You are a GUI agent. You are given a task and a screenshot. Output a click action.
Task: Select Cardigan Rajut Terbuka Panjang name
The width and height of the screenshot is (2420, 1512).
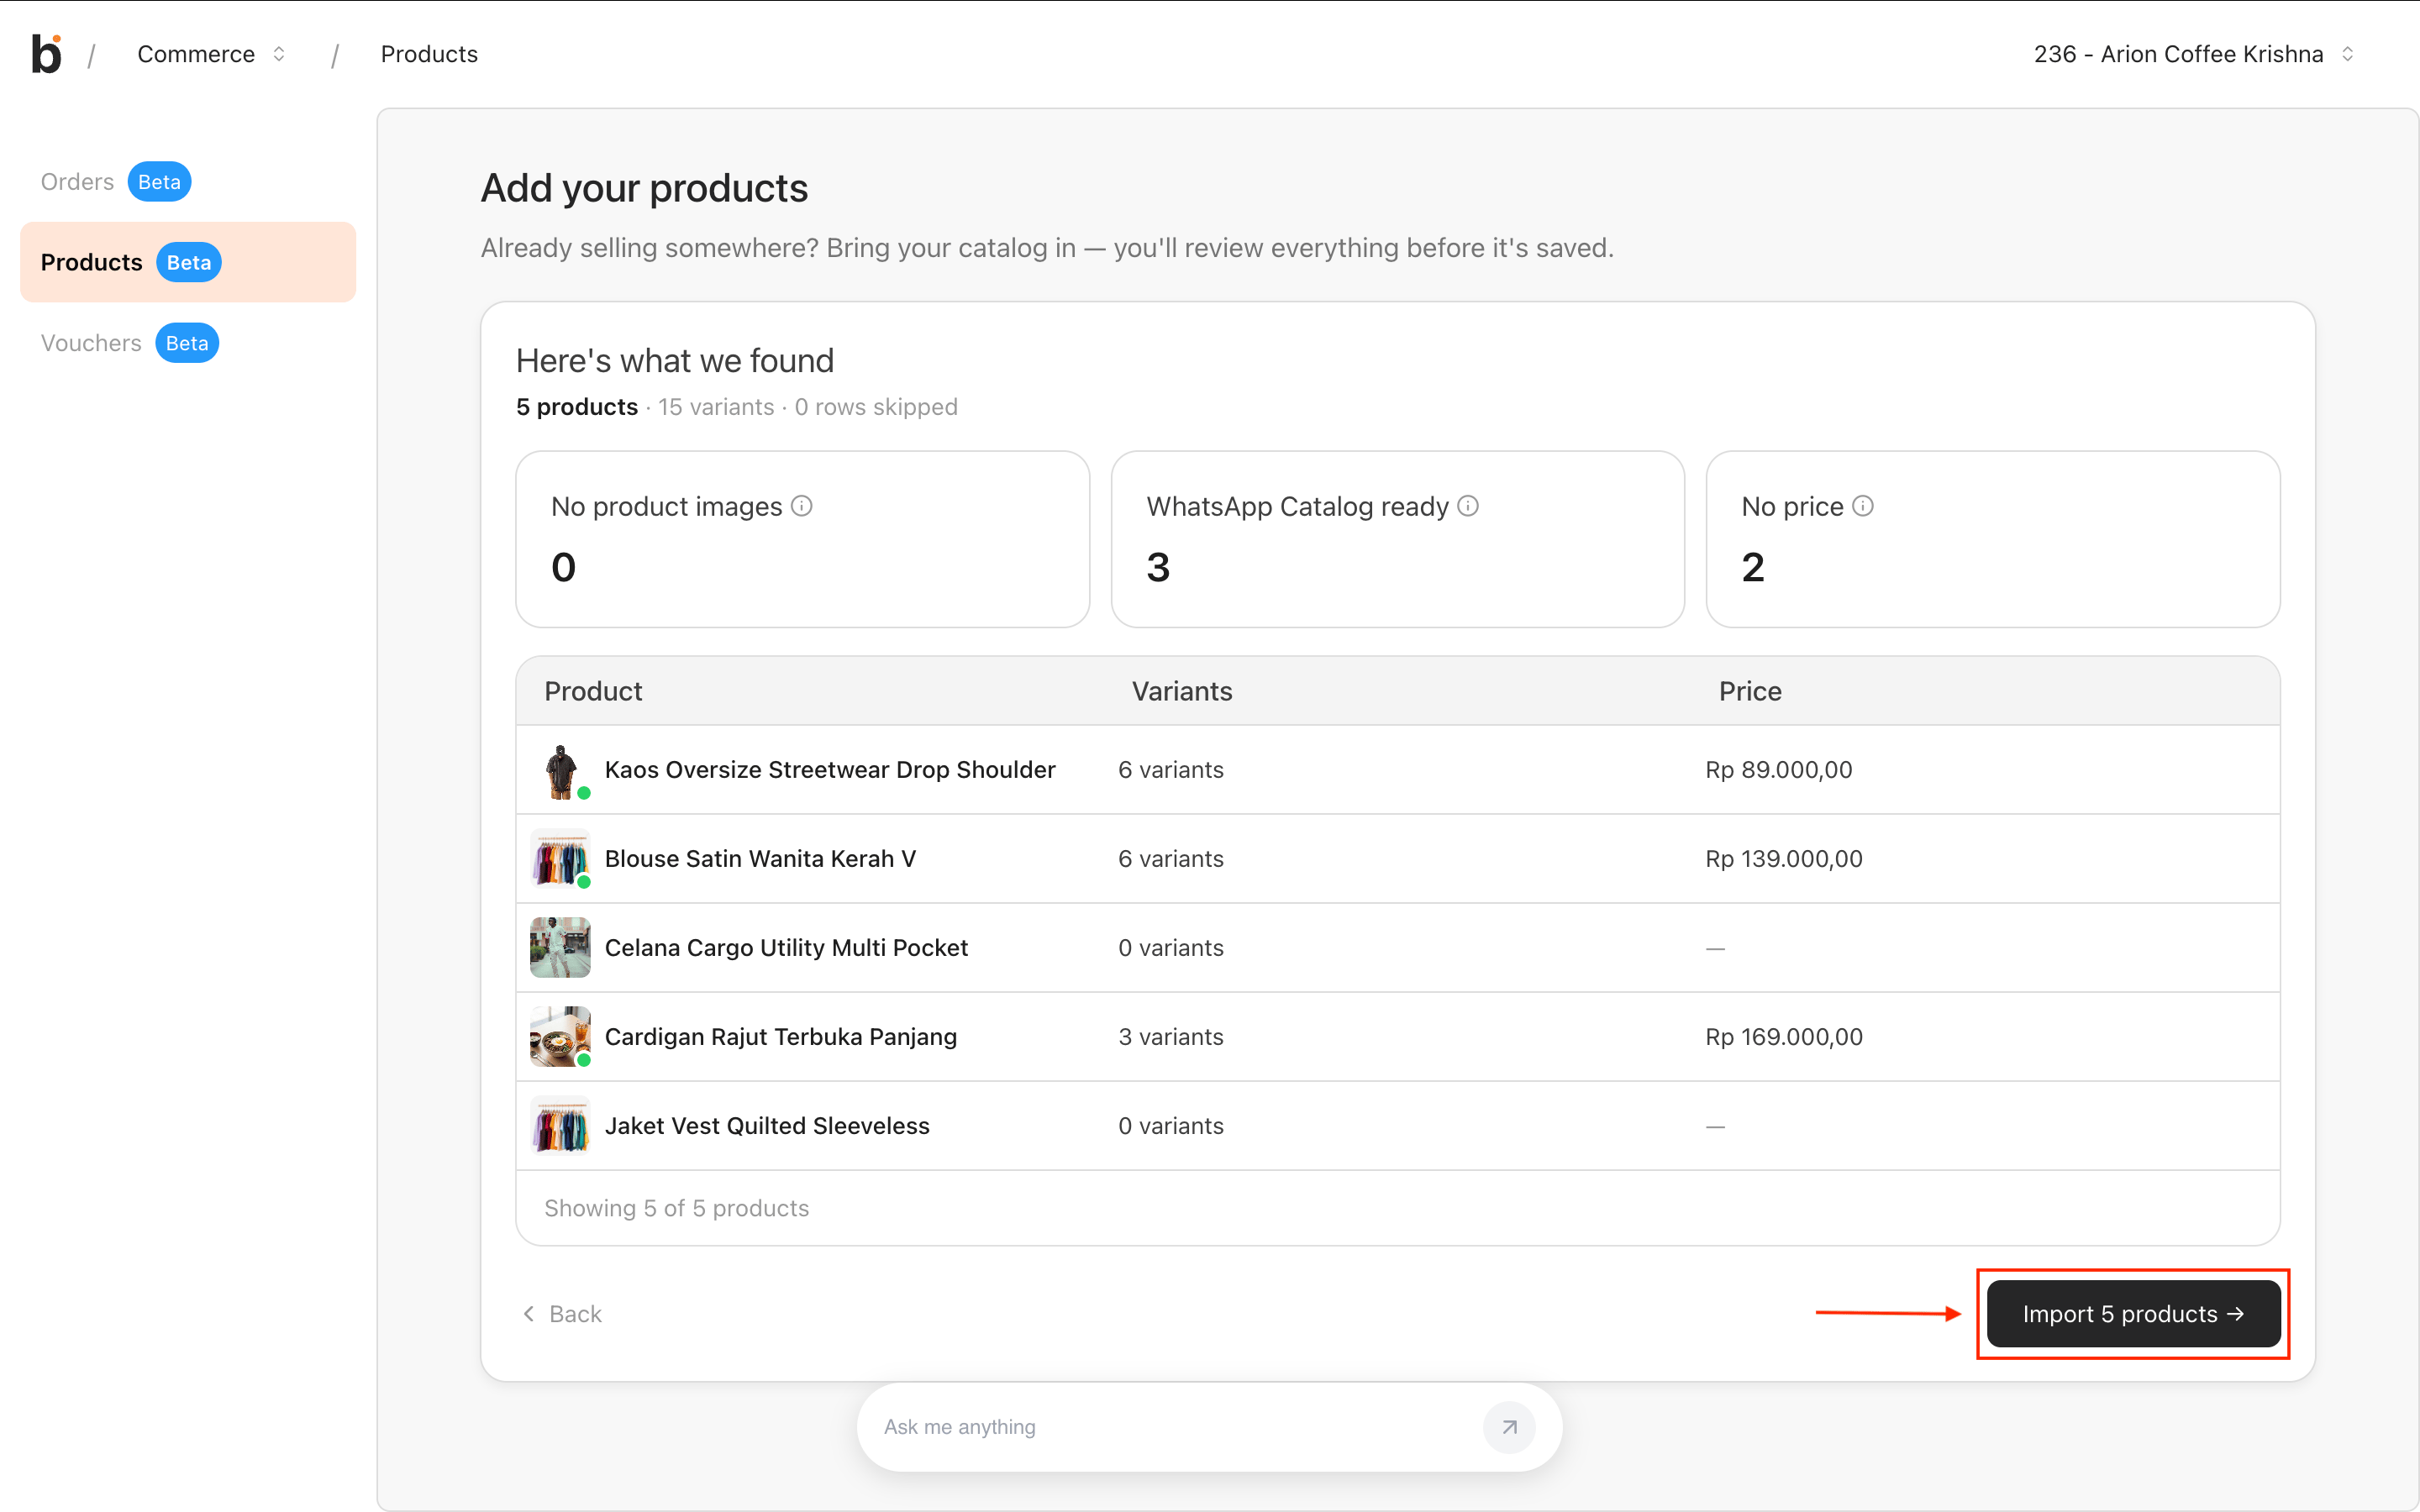[781, 1037]
